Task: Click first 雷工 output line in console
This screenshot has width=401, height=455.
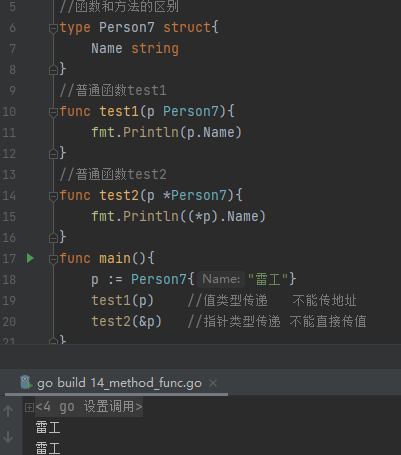Action: coord(48,428)
